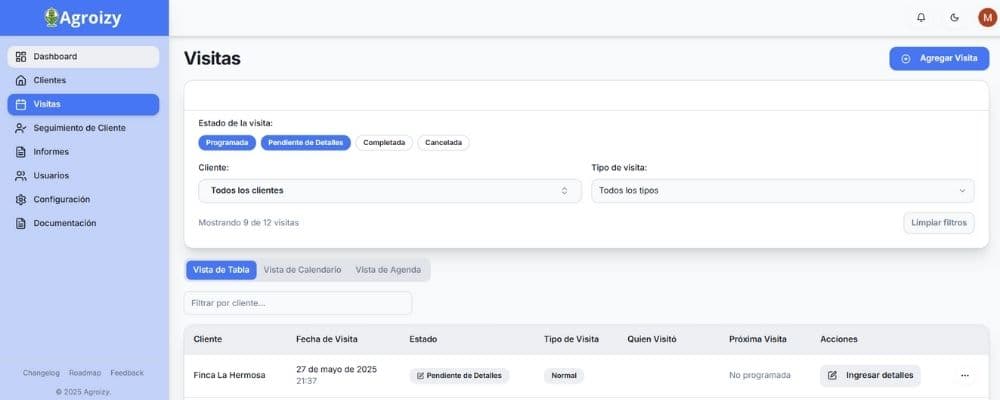1000x400 pixels.
Task: Switch to Vista de Agenda tab
Action: [x=389, y=270]
